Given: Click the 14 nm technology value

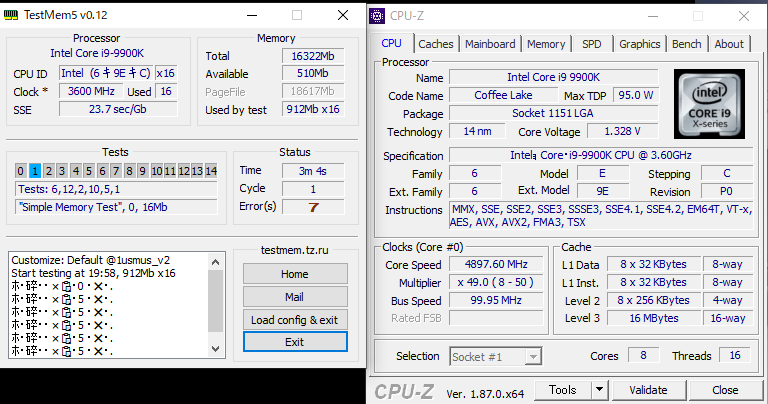Looking at the screenshot, I should tap(477, 131).
